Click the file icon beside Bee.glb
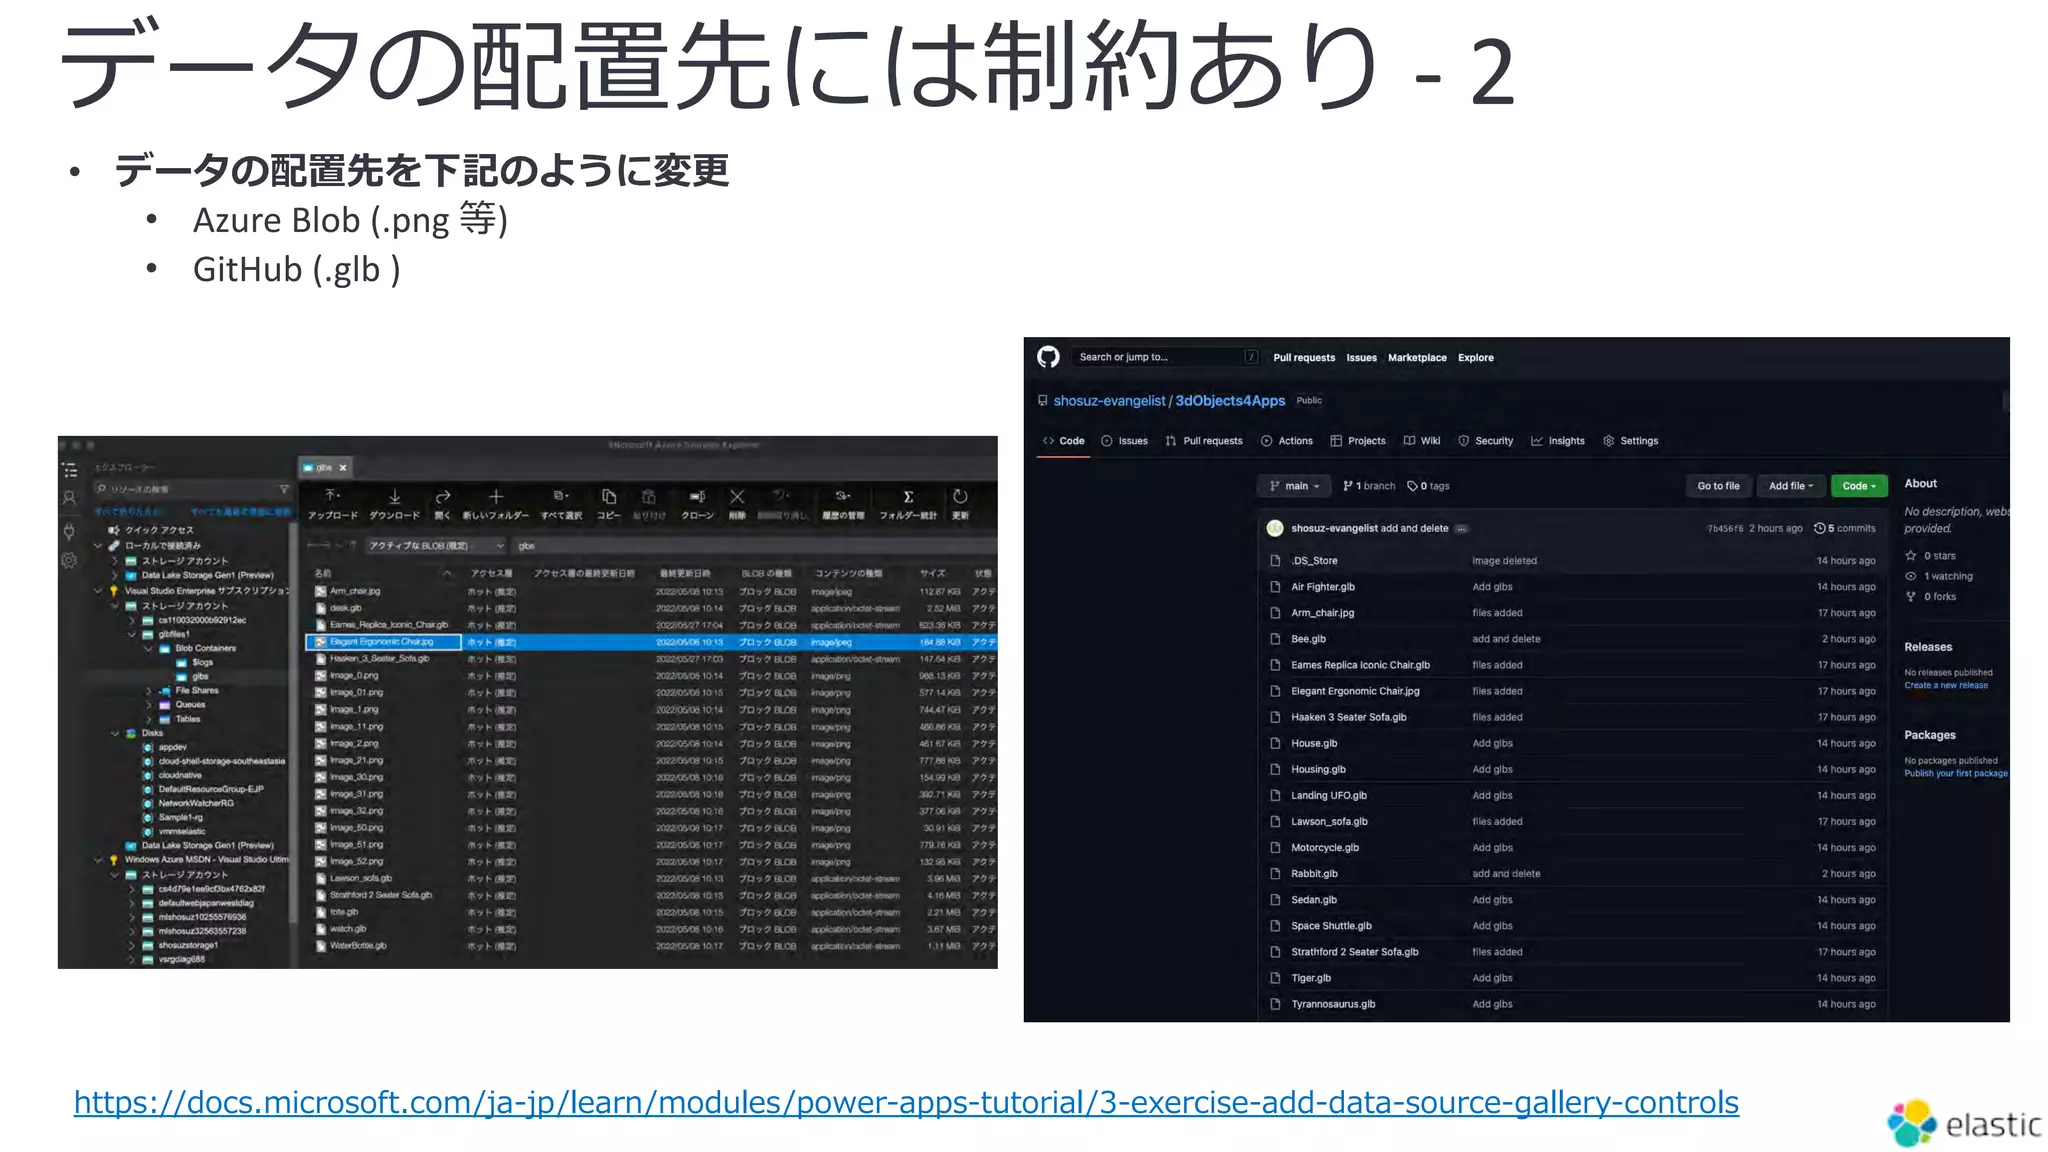Screen dimensions: 2048x1152 pyautogui.click(x=1275, y=639)
